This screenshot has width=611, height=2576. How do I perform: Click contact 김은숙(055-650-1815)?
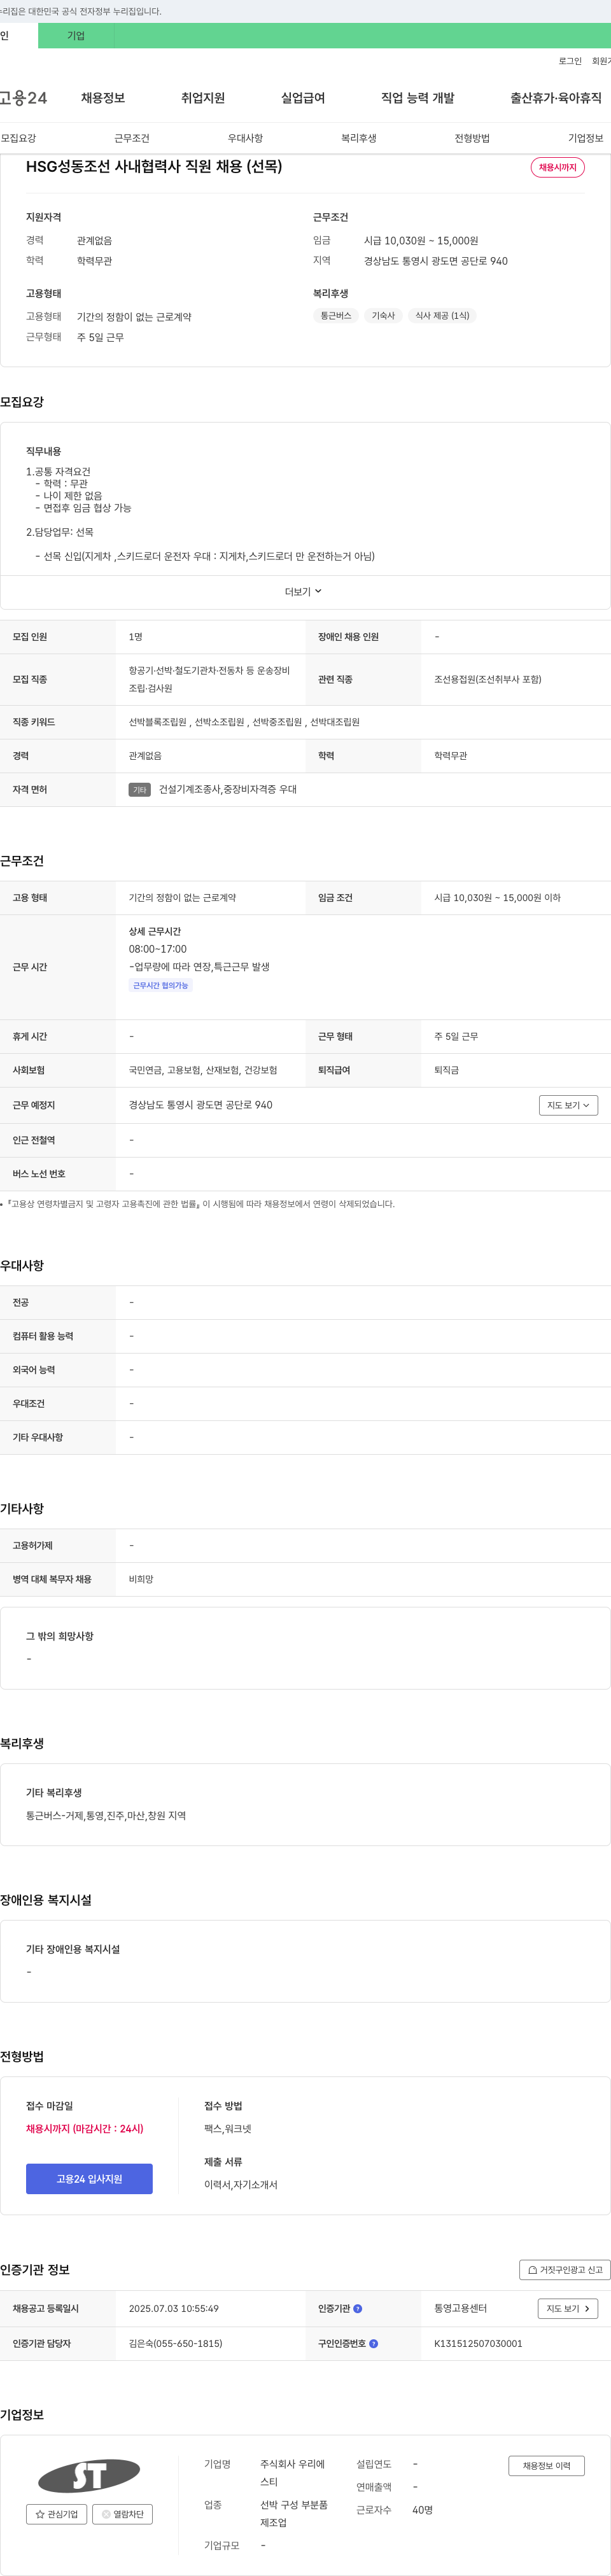(176, 2343)
